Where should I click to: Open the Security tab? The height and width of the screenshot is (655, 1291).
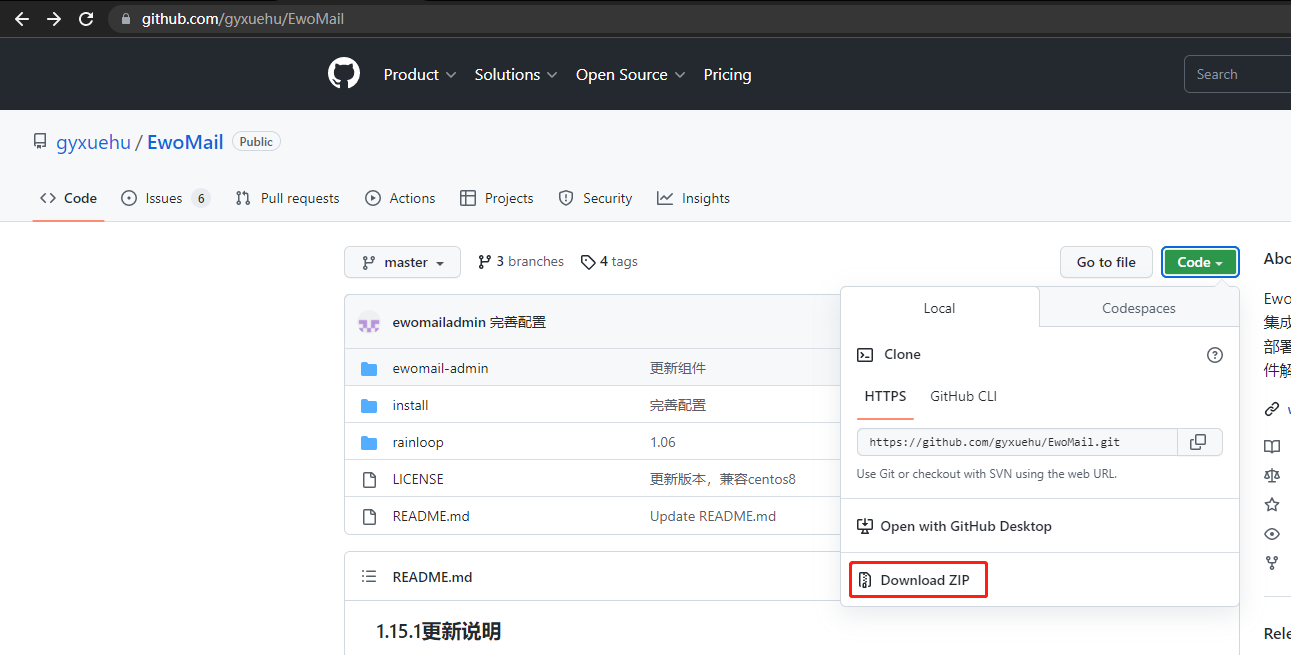pos(595,198)
